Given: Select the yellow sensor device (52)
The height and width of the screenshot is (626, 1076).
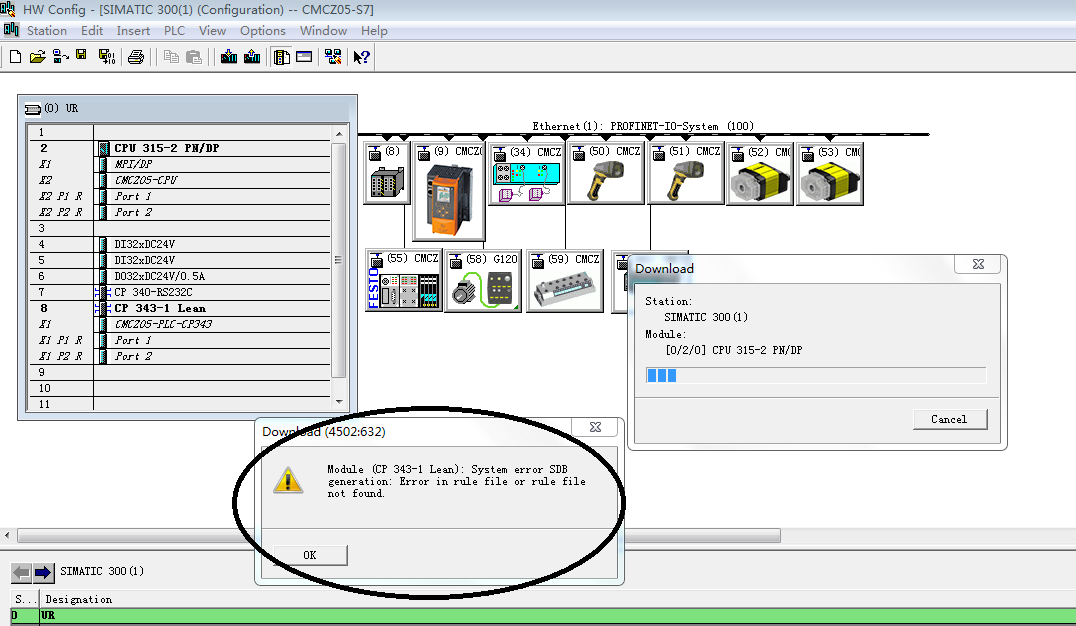Looking at the screenshot, I should [x=760, y=174].
